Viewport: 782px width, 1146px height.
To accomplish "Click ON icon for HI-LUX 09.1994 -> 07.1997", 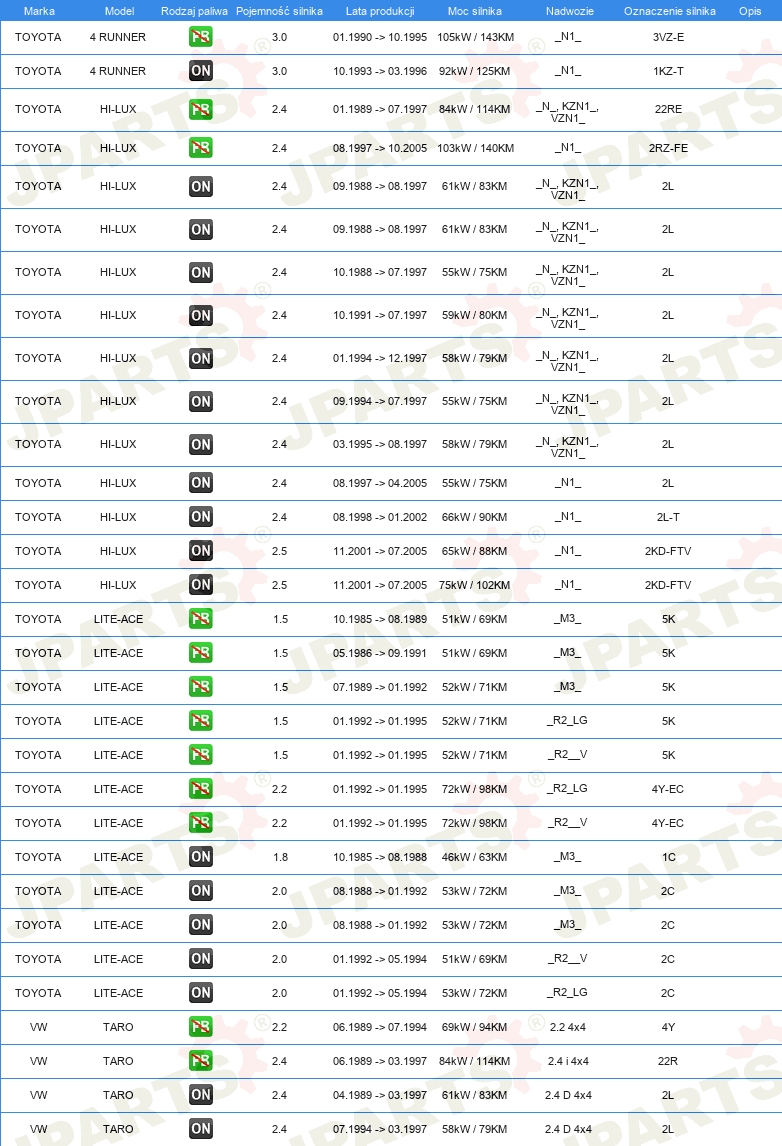I will click(x=200, y=401).
